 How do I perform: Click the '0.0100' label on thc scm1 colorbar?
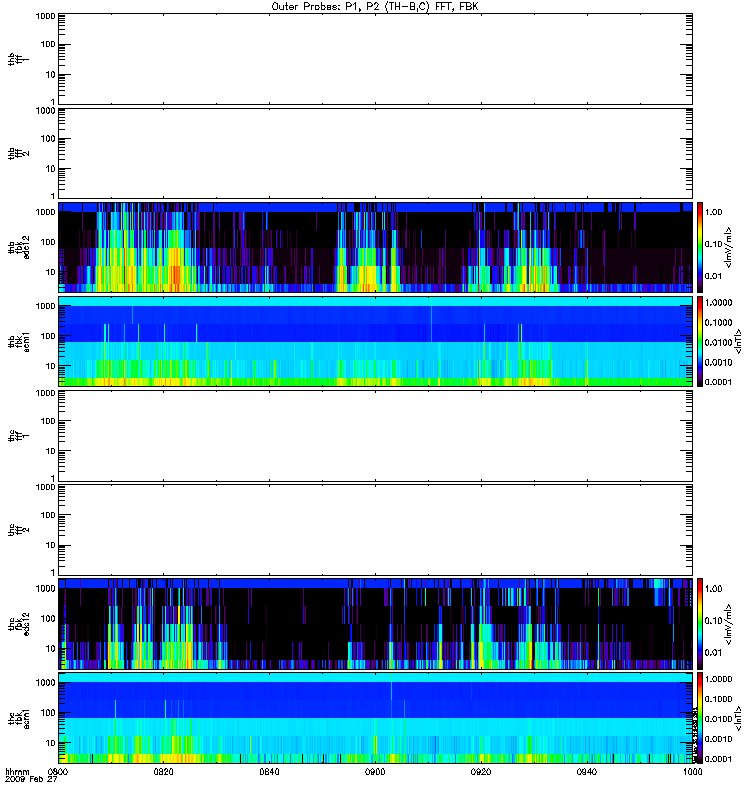point(718,719)
